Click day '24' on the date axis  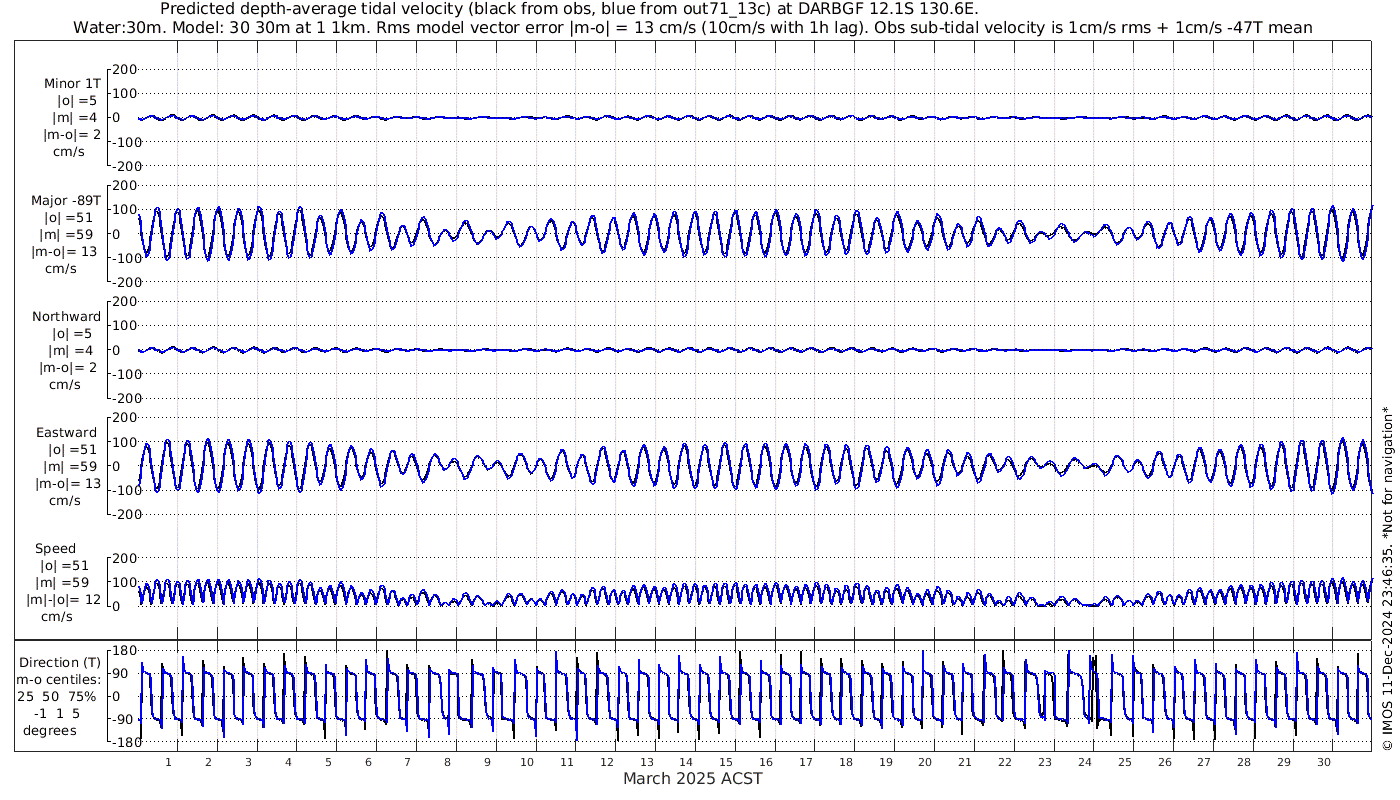pos(1084,762)
